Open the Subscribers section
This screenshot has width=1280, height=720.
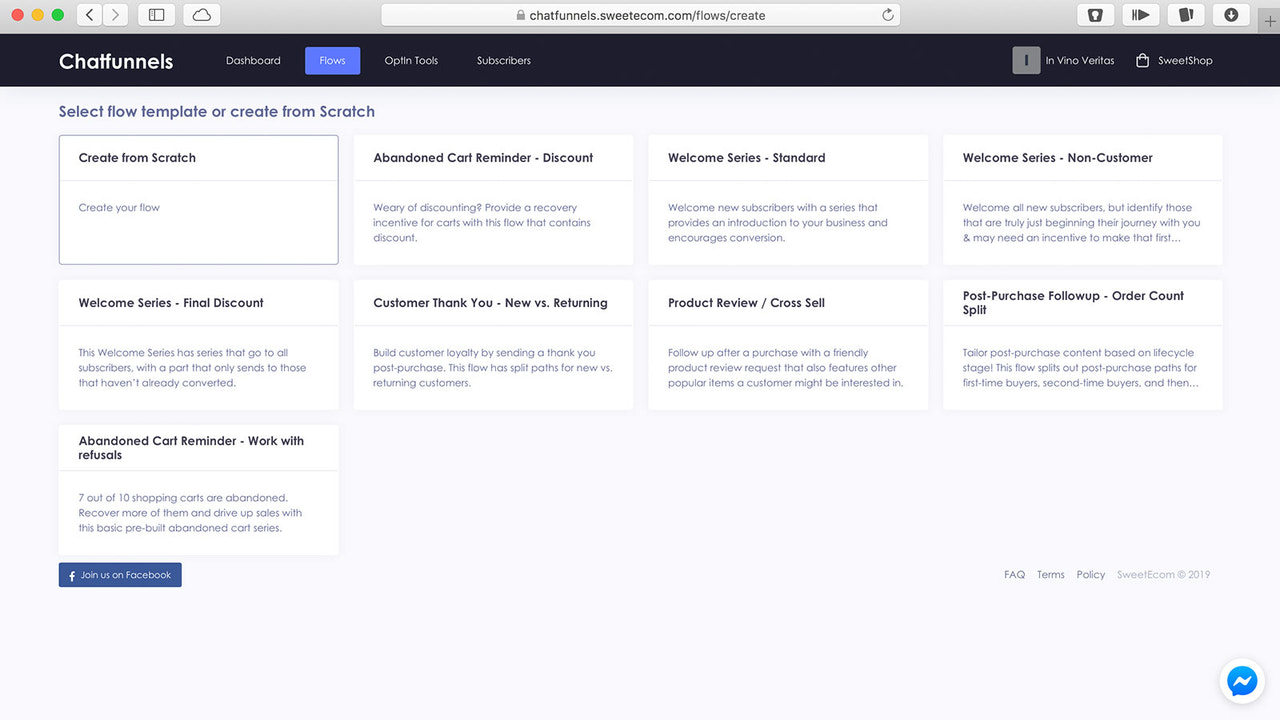[503, 60]
